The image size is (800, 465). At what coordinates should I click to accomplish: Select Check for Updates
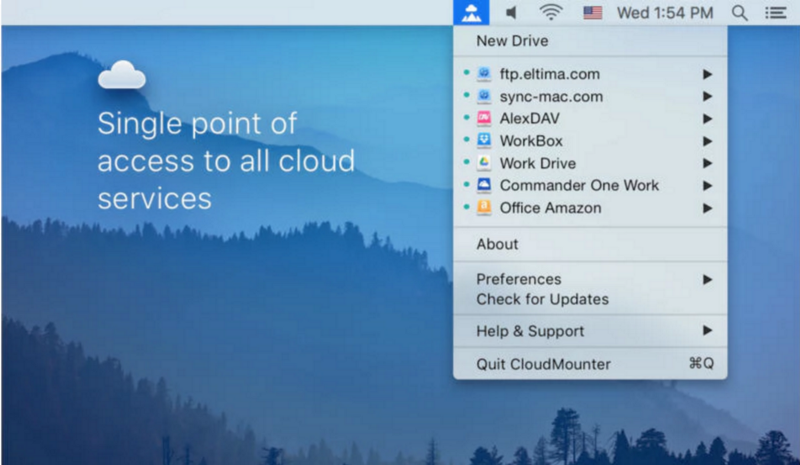[590, 299]
